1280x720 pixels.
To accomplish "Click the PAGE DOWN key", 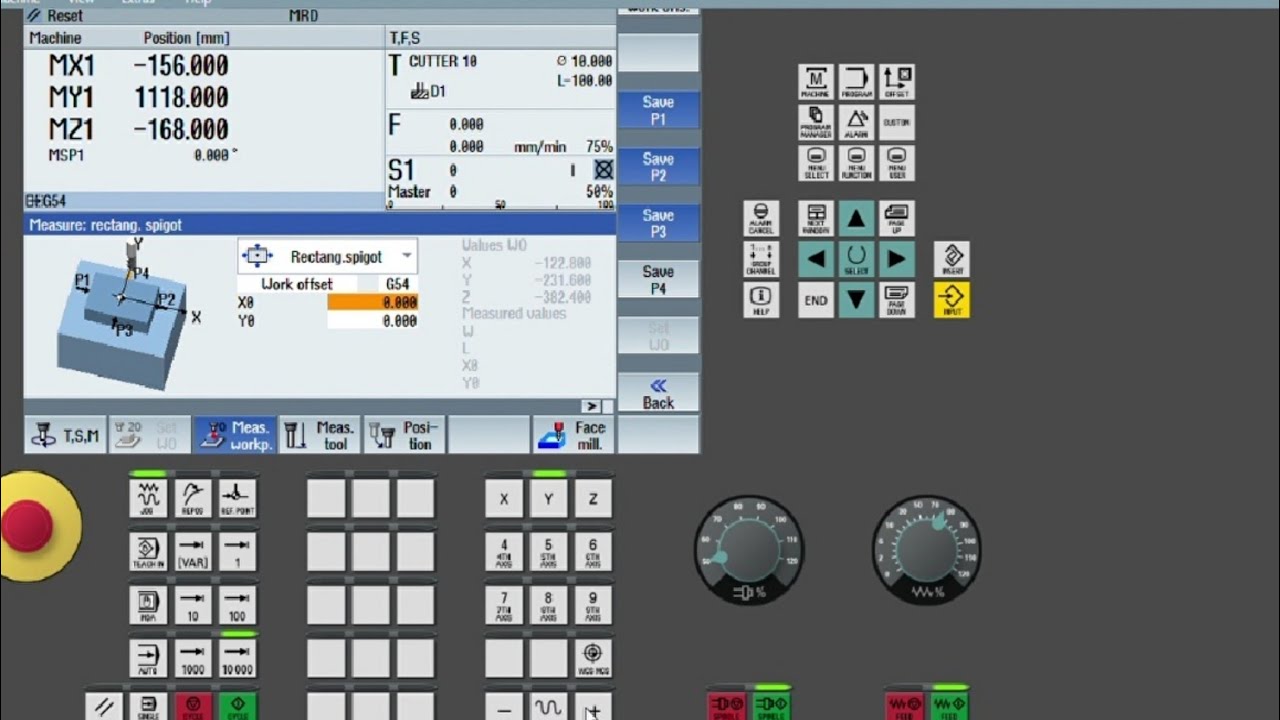I will coord(897,299).
